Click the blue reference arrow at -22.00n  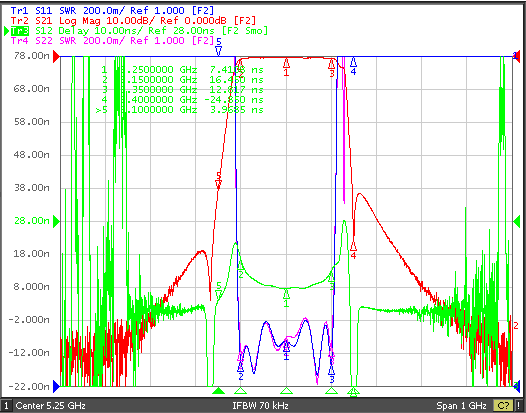pos(57,386)
